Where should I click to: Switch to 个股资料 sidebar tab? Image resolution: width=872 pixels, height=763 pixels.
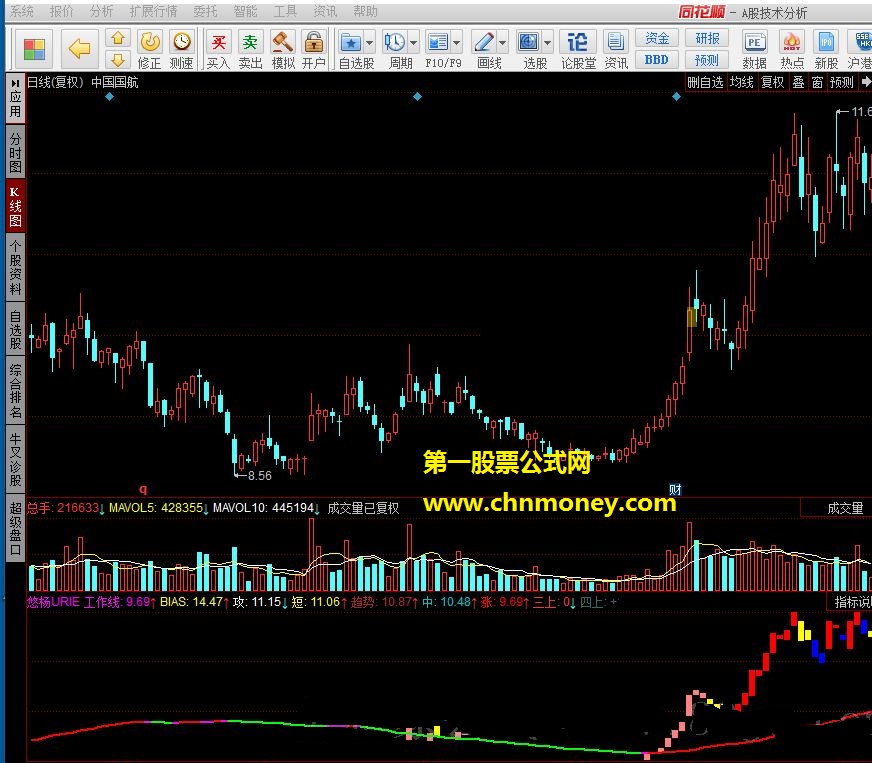[x=16, y=267]
